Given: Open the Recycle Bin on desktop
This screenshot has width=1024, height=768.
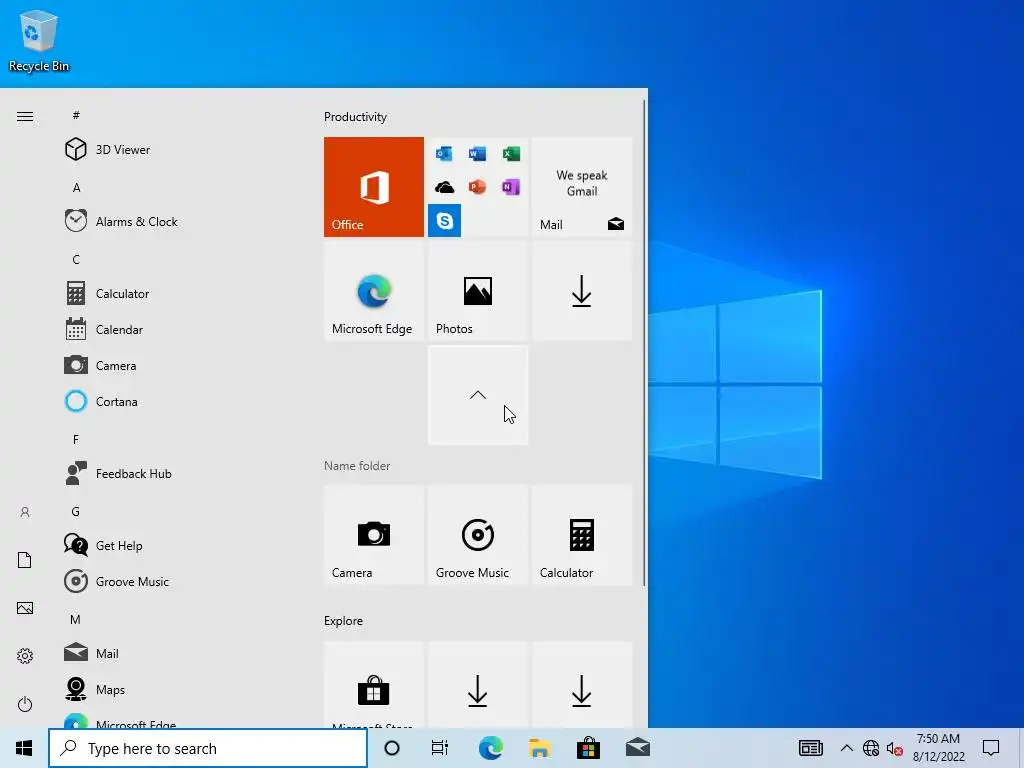Looking at the screenshot, I should pos(39,41).
